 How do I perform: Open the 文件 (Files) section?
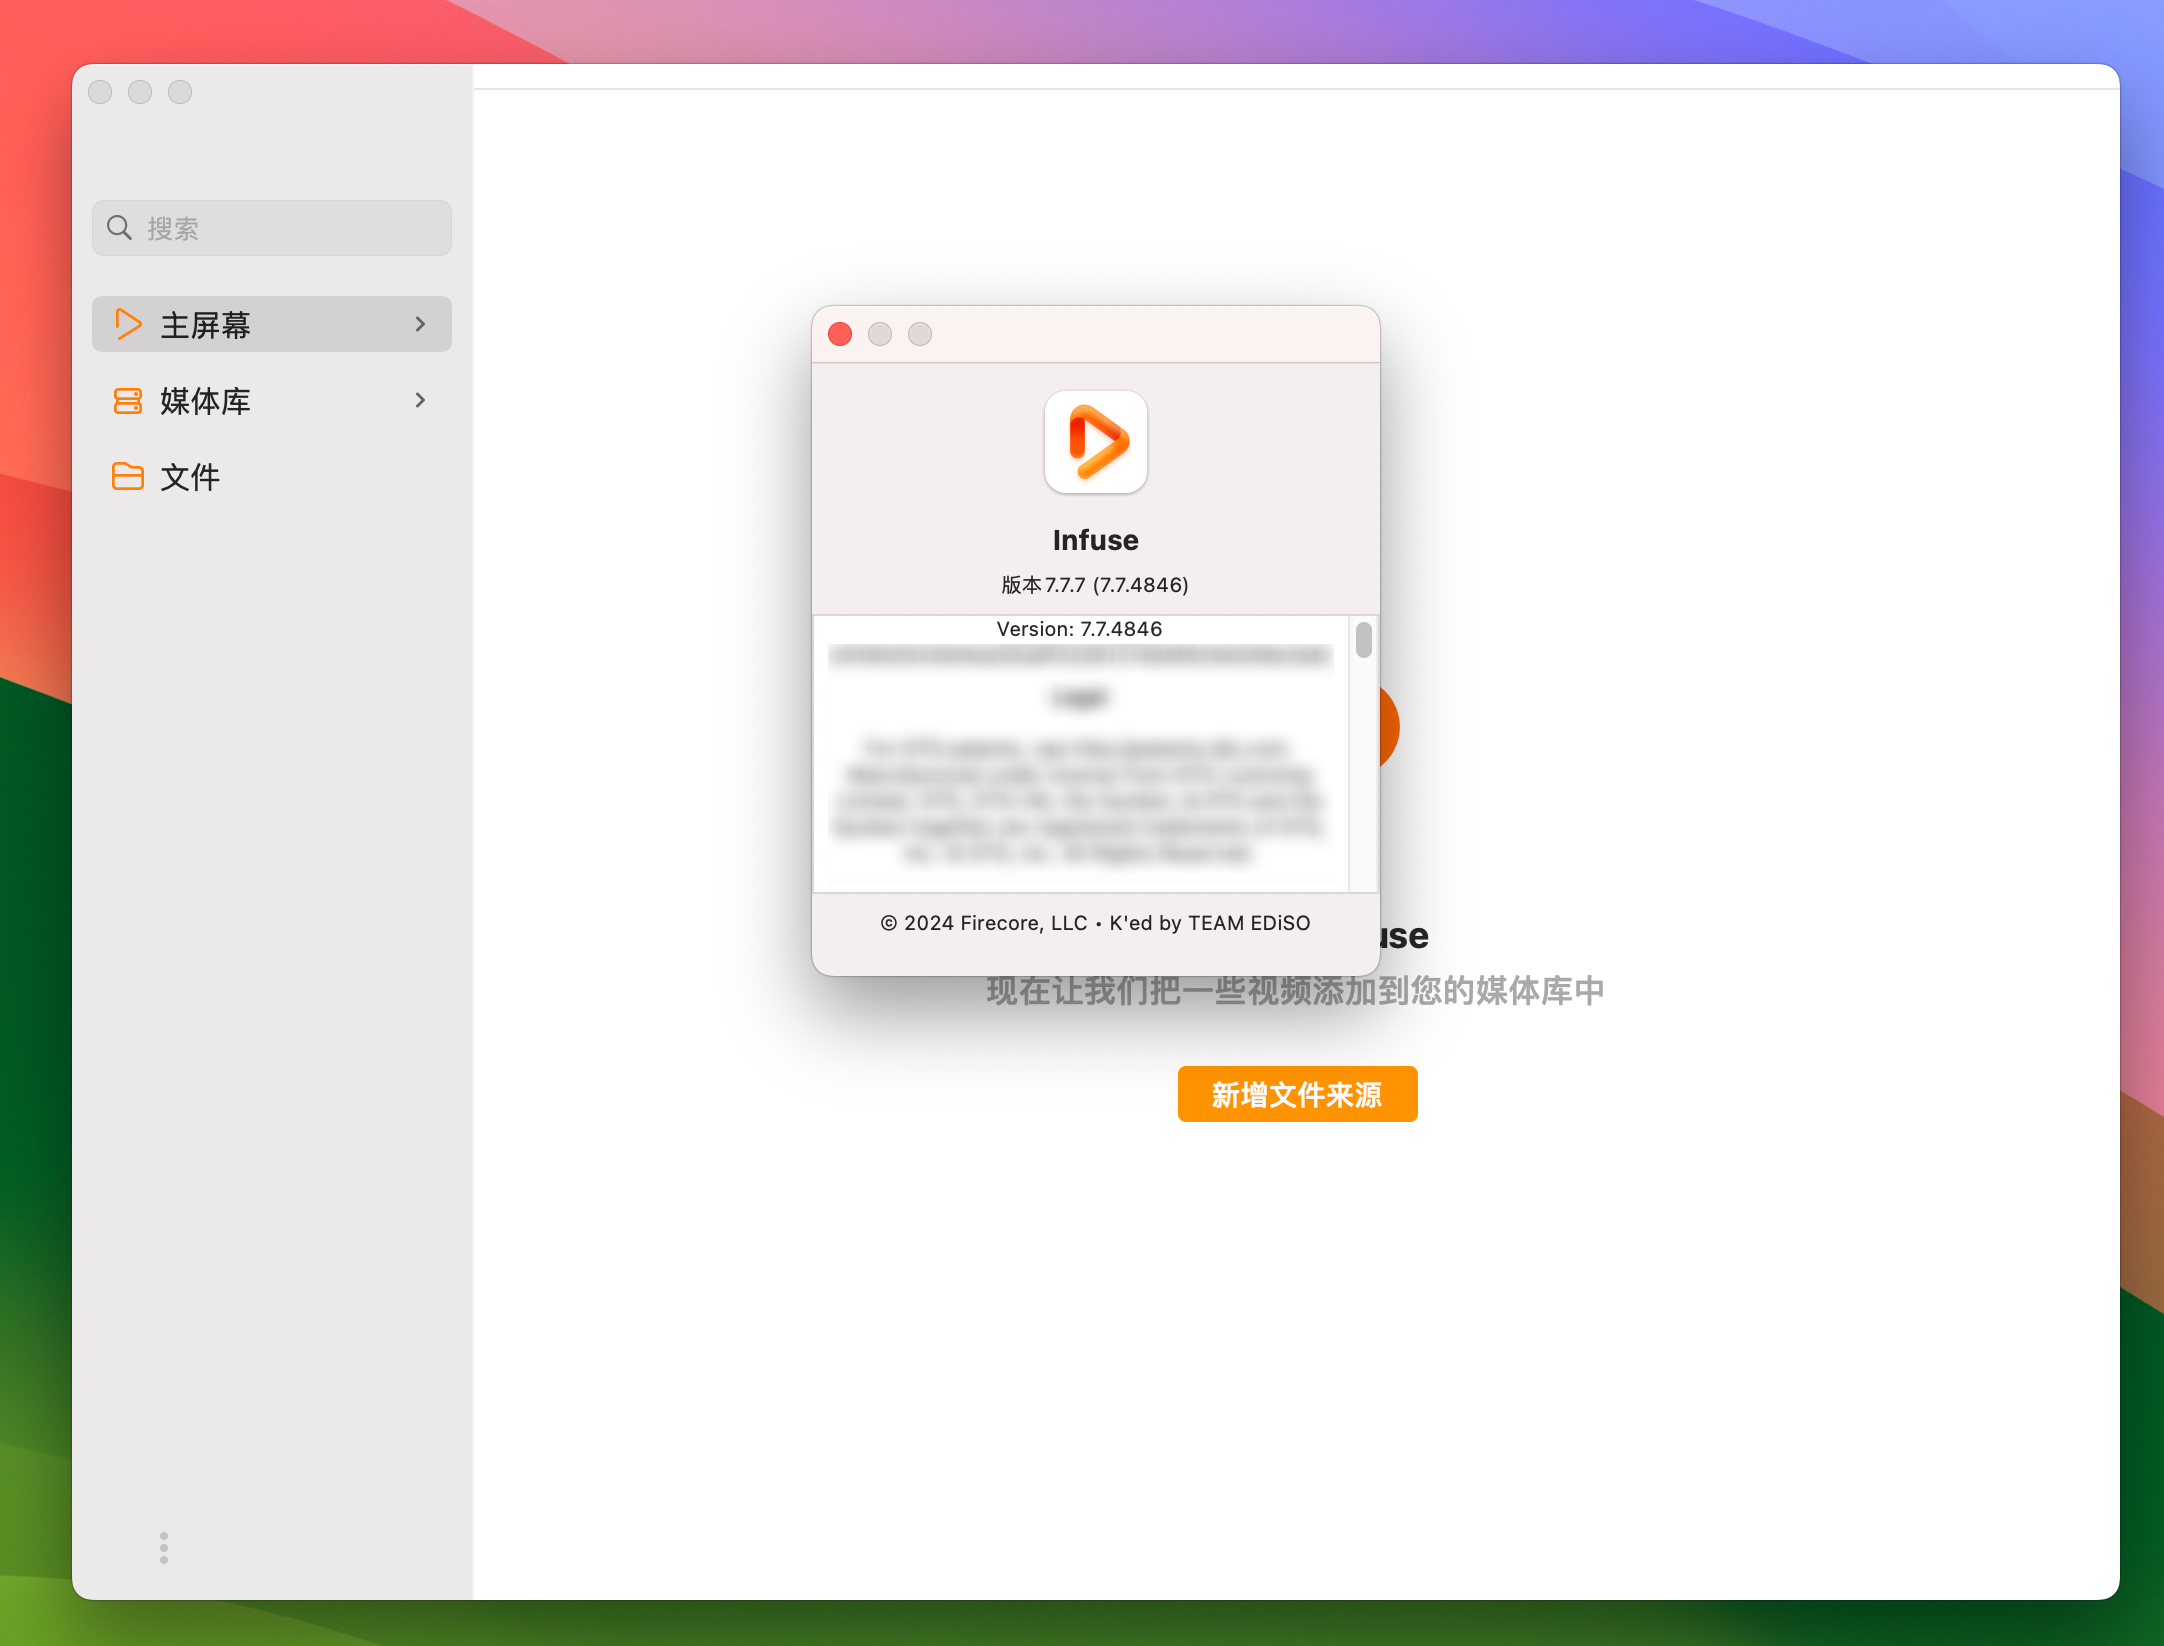(x=188, y=475)
